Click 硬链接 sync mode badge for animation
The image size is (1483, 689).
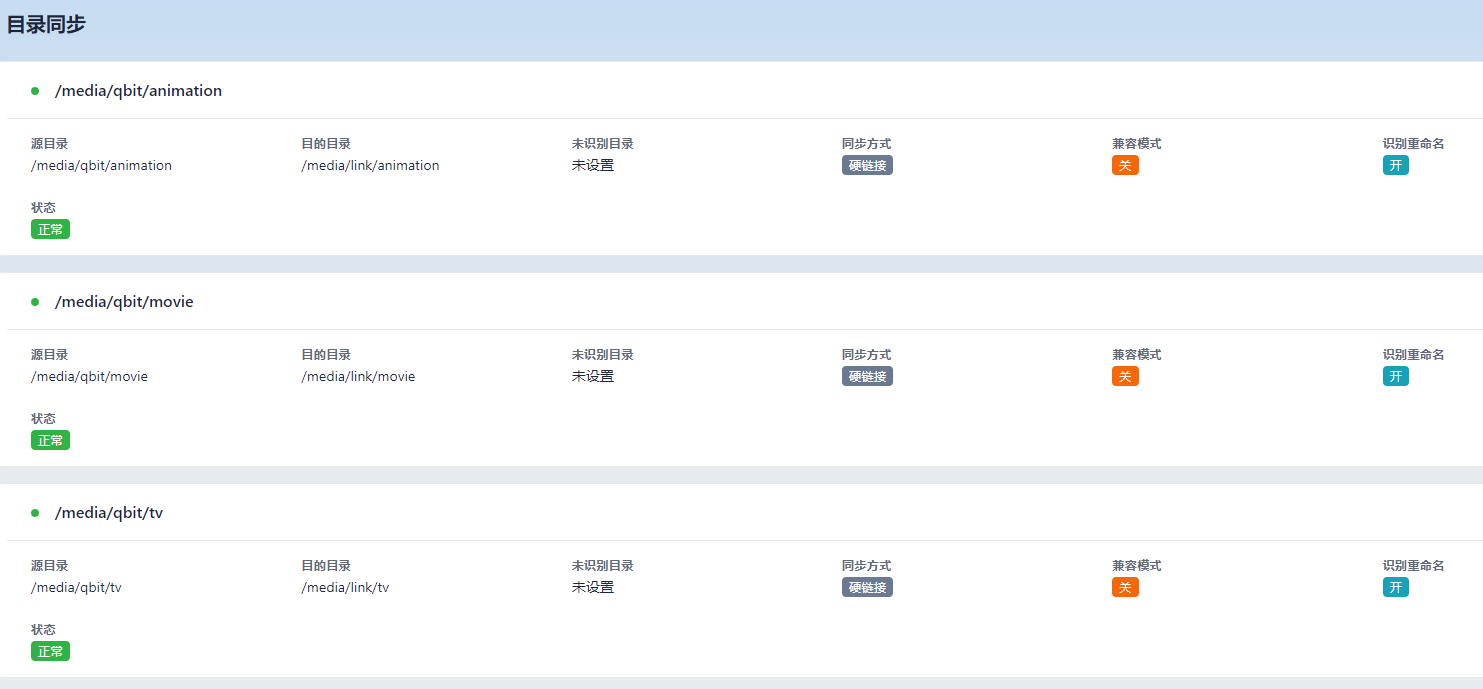(x=867, y=166)
